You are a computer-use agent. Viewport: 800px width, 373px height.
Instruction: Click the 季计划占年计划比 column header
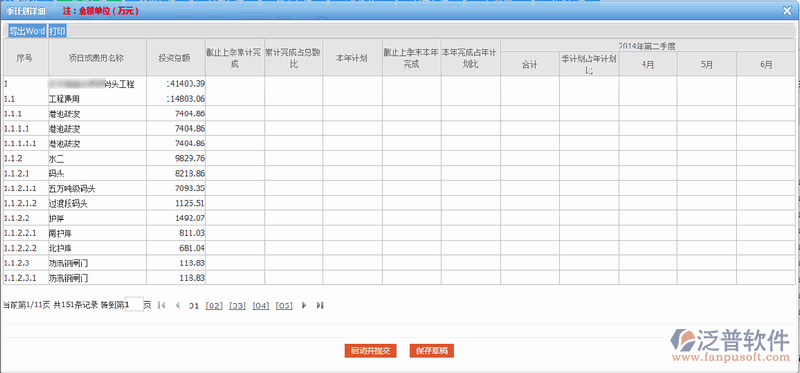point(589,64)
